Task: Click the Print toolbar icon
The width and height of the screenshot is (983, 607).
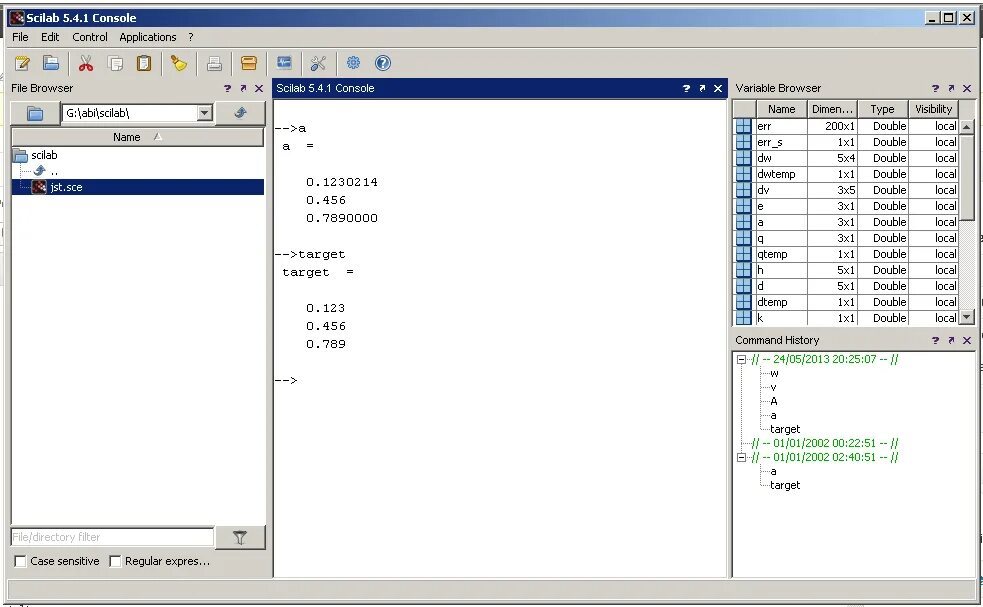Action: [214, 63]
